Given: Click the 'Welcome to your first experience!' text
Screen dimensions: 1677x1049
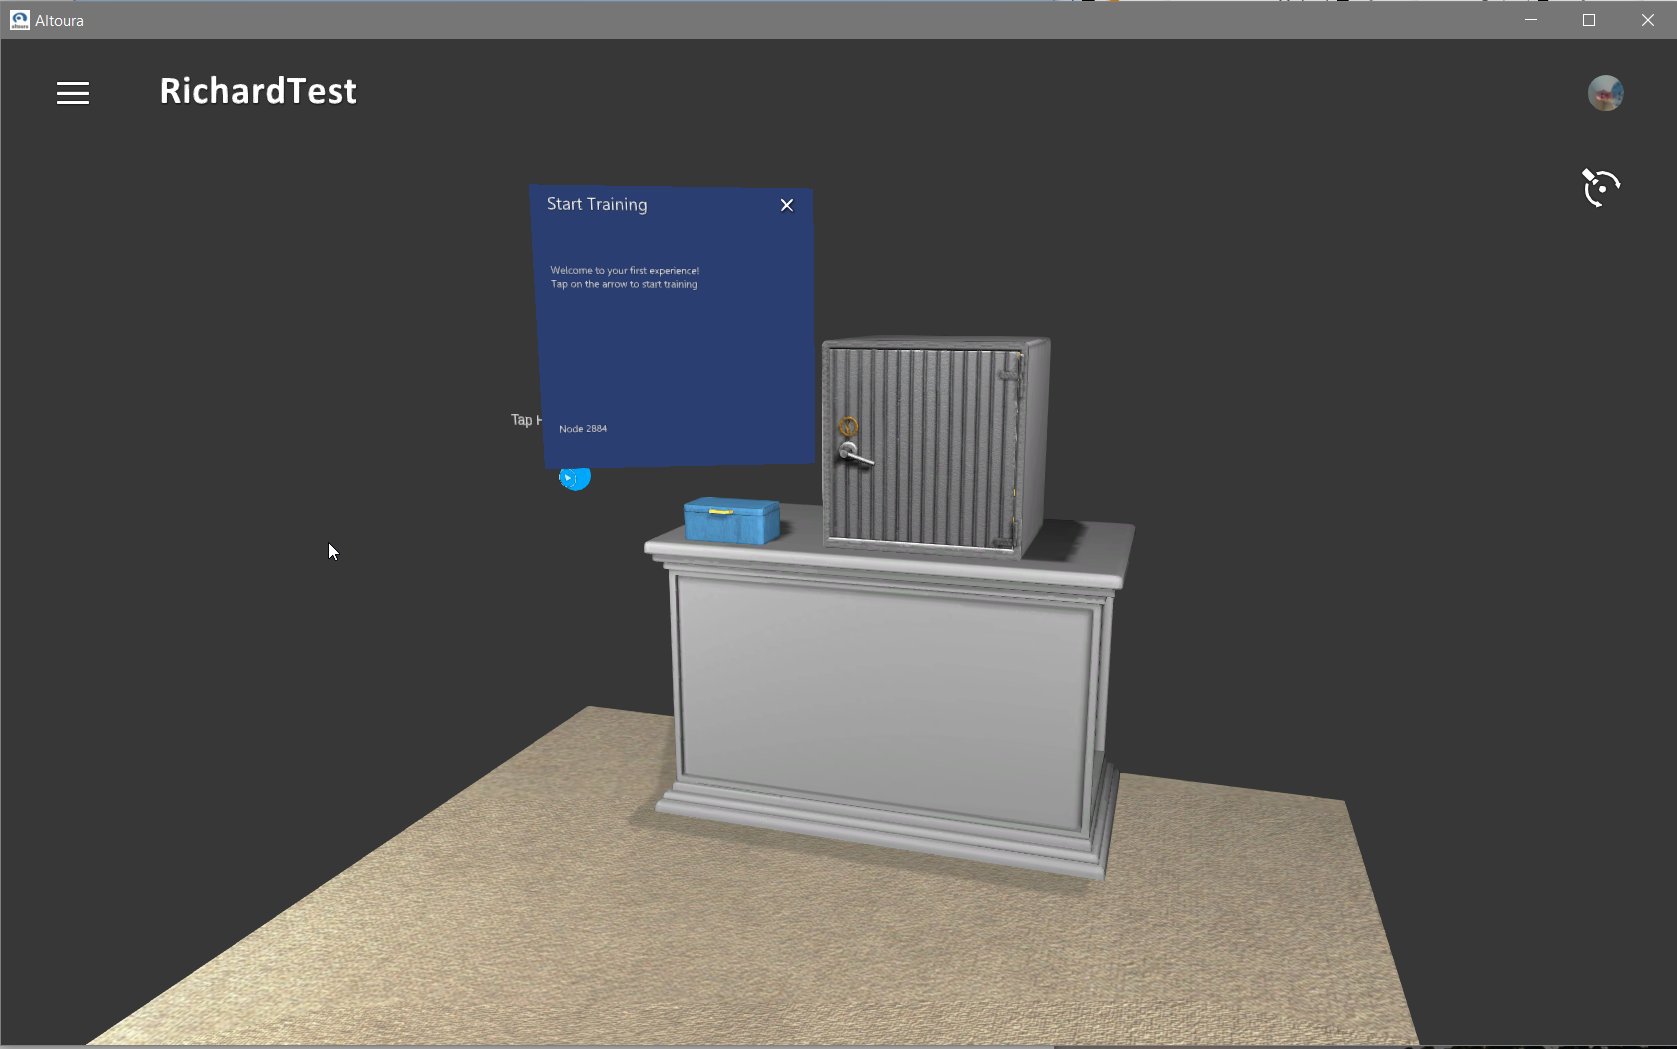Looking at the screenshot, I should (625, 270).
